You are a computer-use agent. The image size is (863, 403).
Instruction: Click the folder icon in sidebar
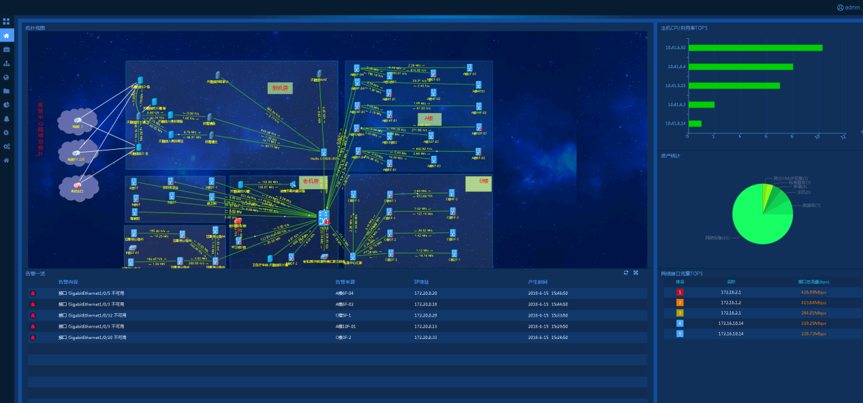(x=6, y=91)
